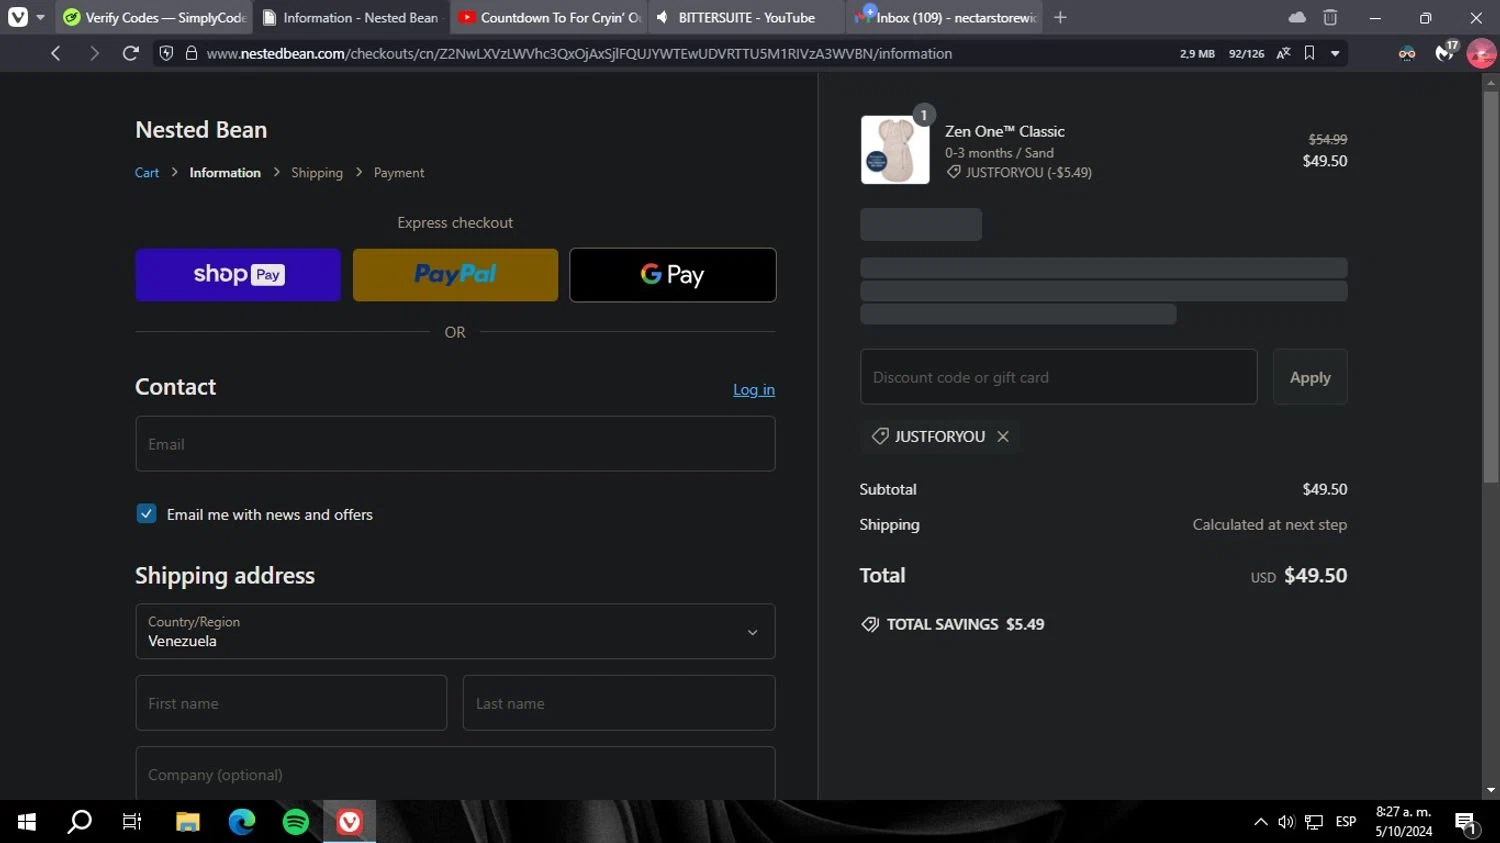Focus the First name field
This screenshot has height=843, width=1500.
291,703
